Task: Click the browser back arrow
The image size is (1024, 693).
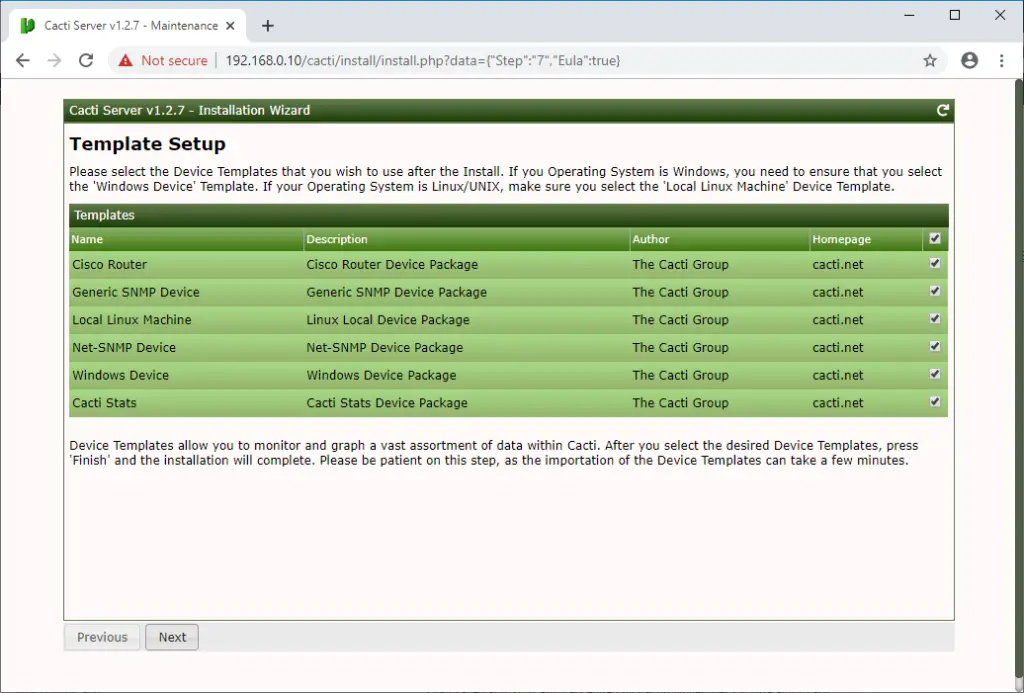Action: (x=23, y=60)
